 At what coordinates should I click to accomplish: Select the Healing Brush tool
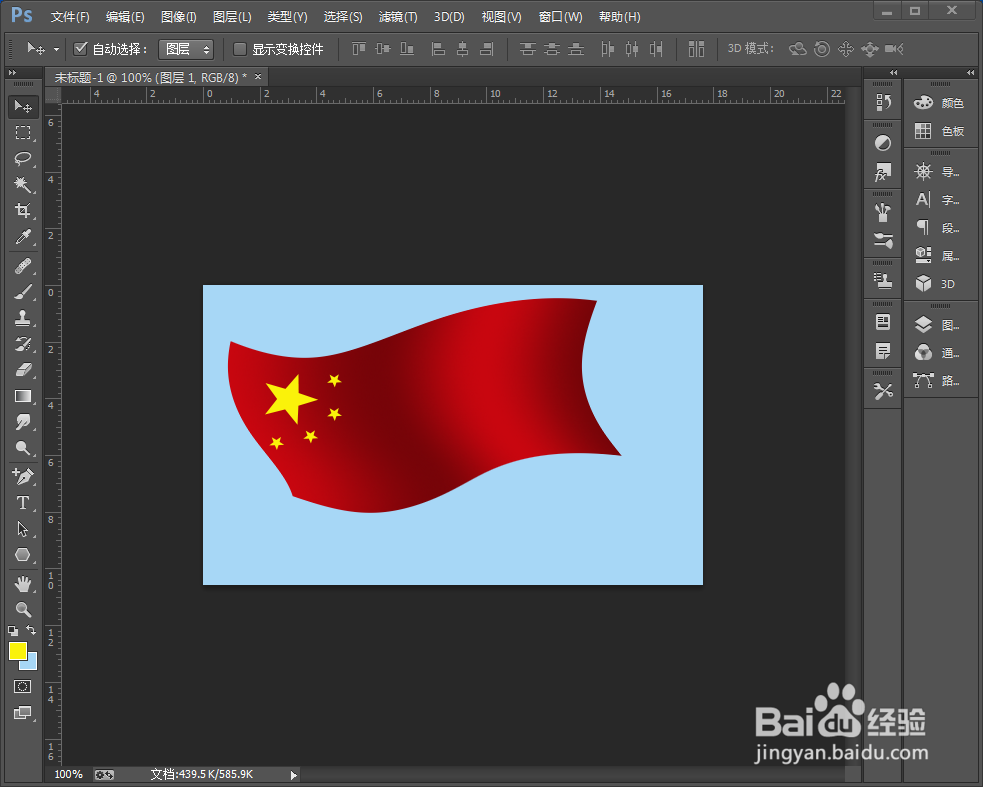click(23, 266)
